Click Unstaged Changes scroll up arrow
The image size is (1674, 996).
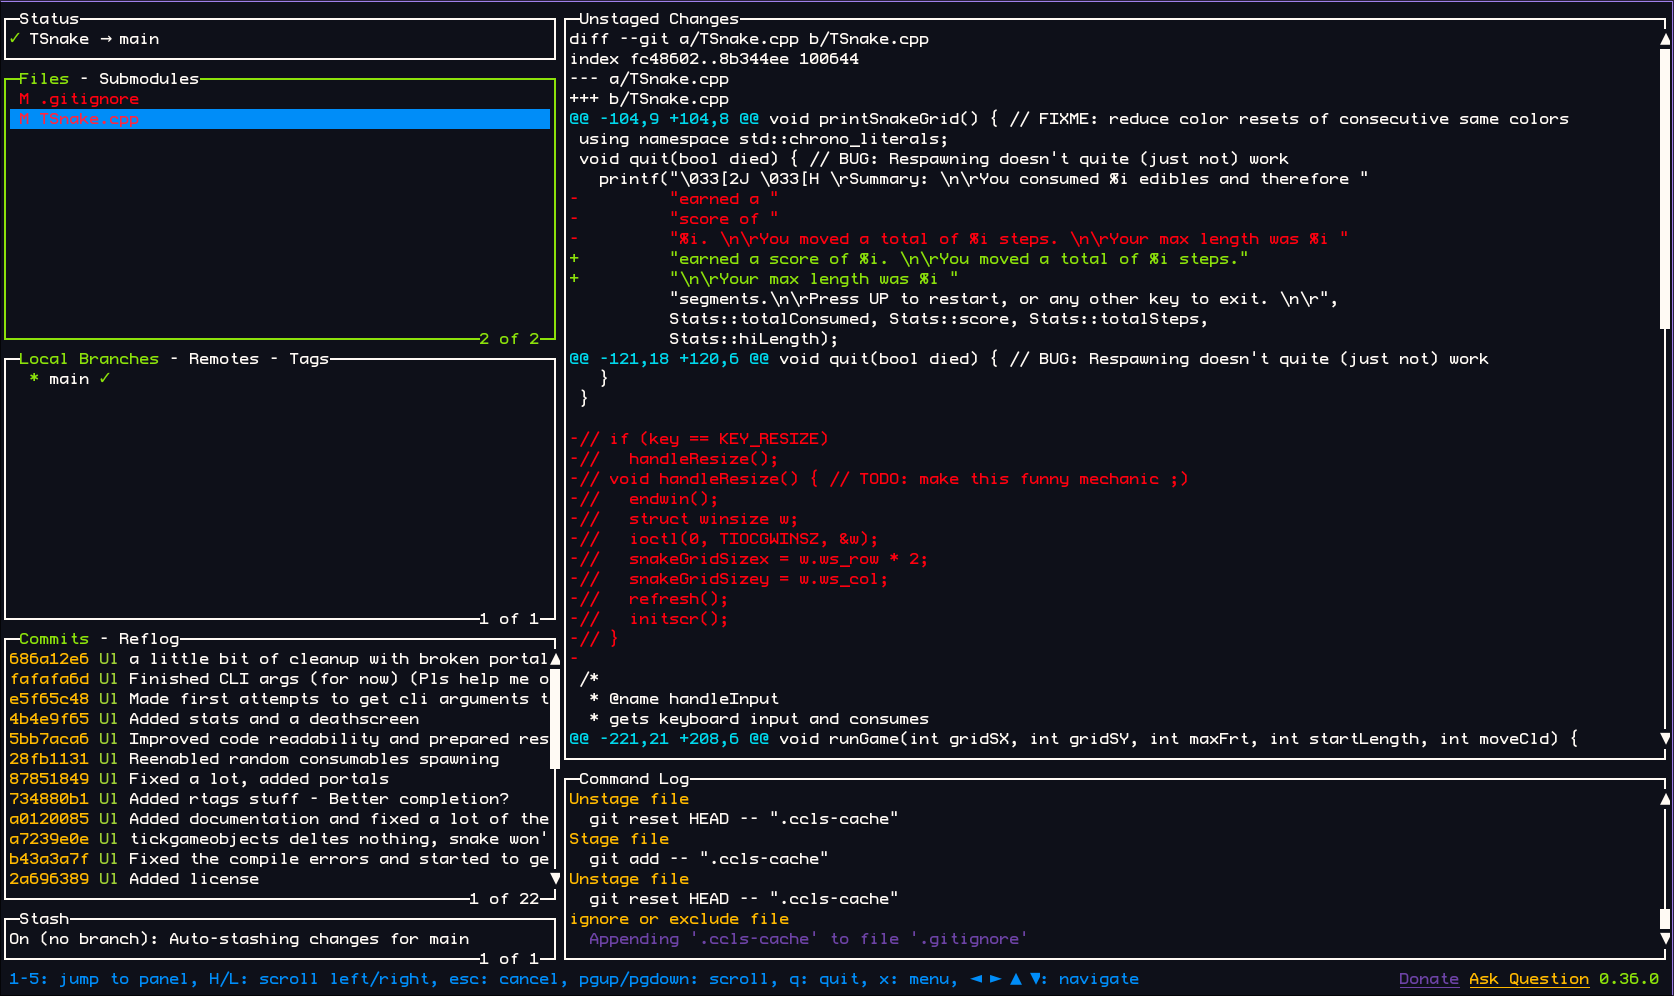pyautogui.click(x=1665, y=39)
